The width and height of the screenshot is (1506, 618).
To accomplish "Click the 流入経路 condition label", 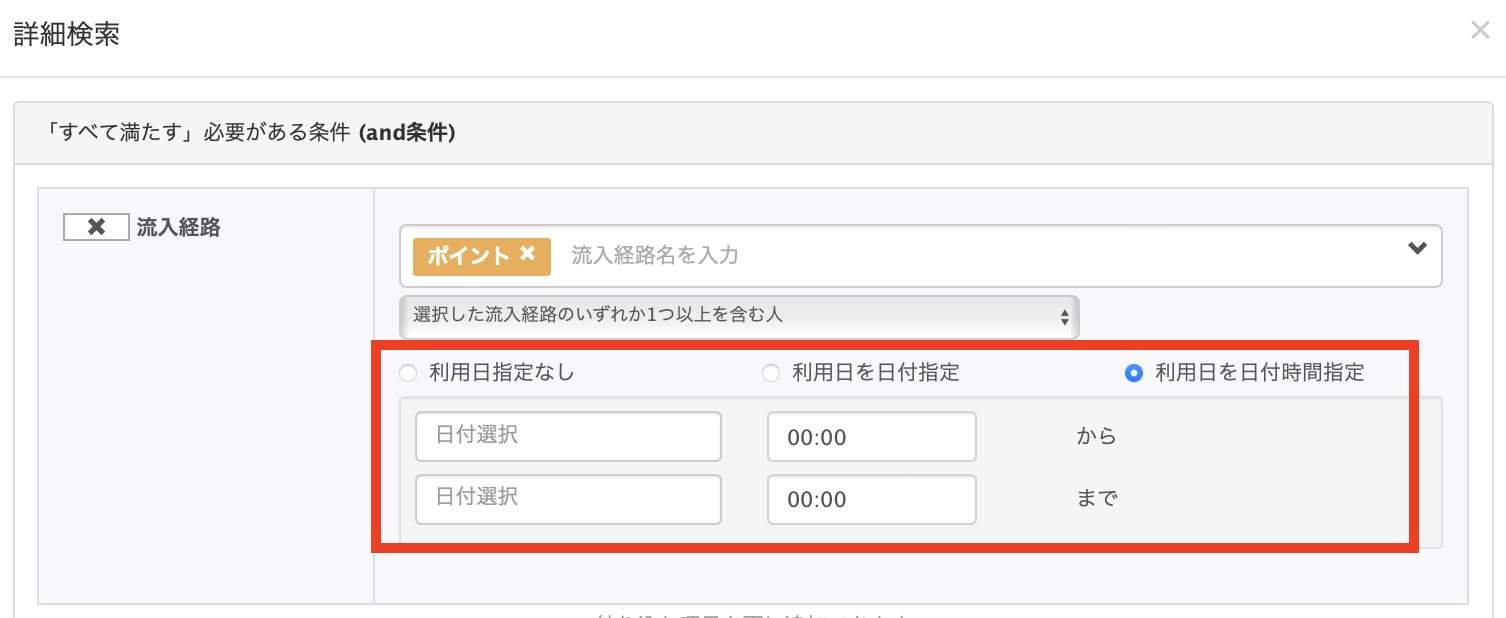I will 178,227.
